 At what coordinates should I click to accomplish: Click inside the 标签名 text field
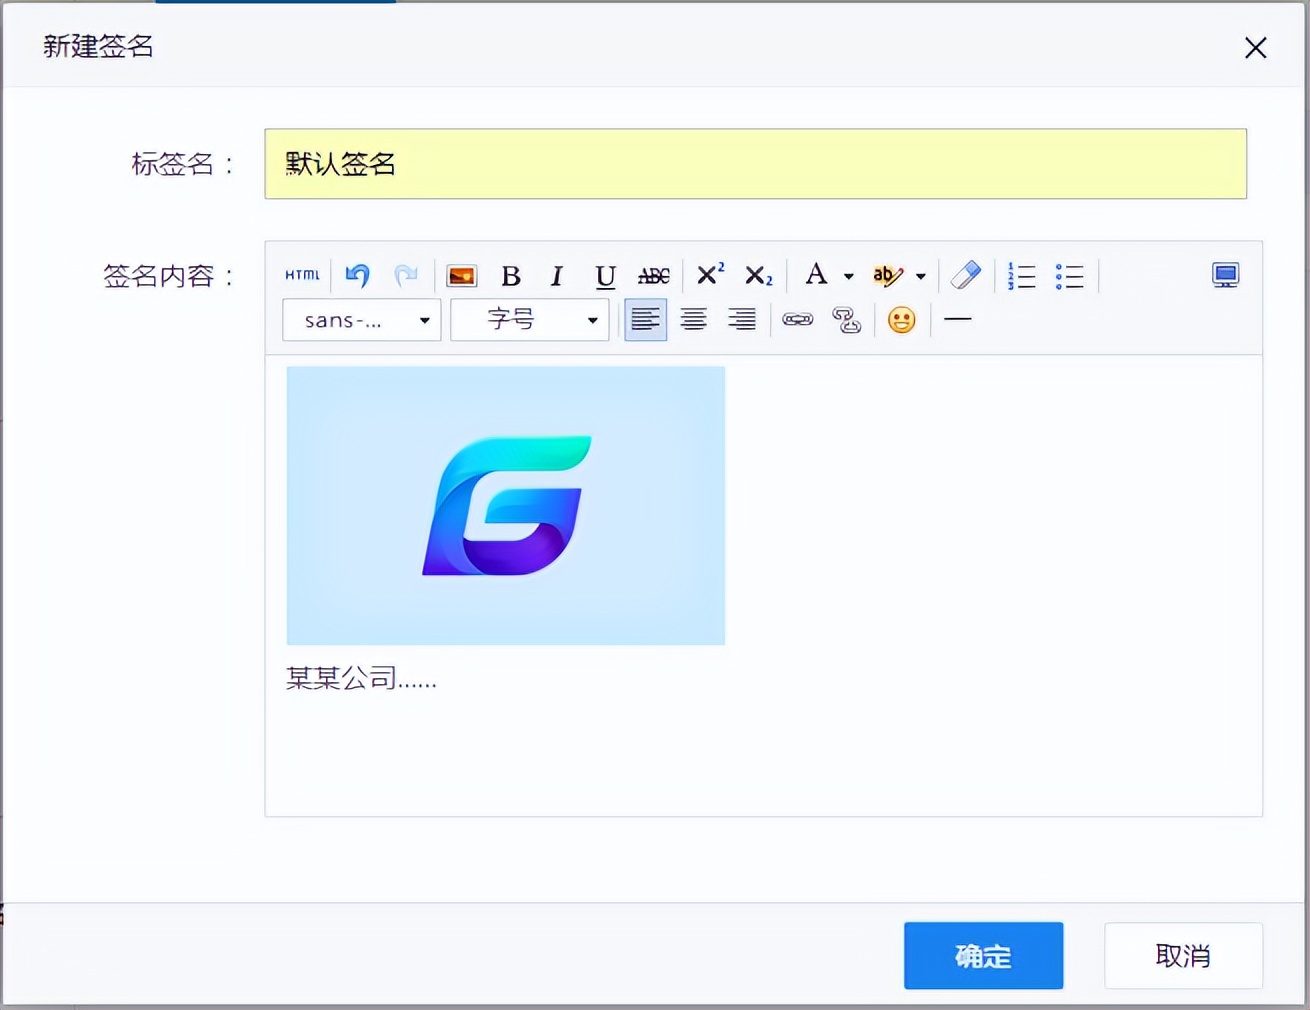755,164
